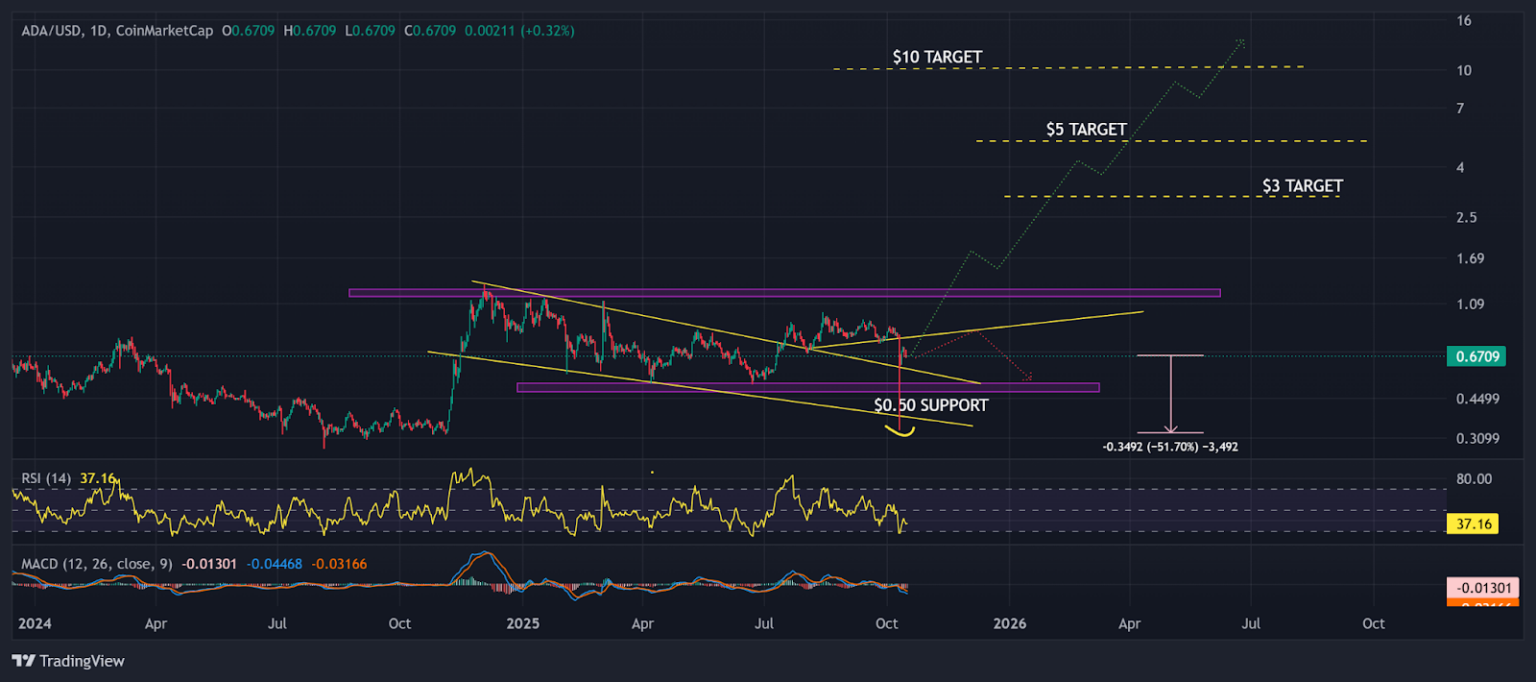The height and width of the screenshot is (682, 1536).
Task: Open the RSI (14) indicator legend
Action: 45,479
